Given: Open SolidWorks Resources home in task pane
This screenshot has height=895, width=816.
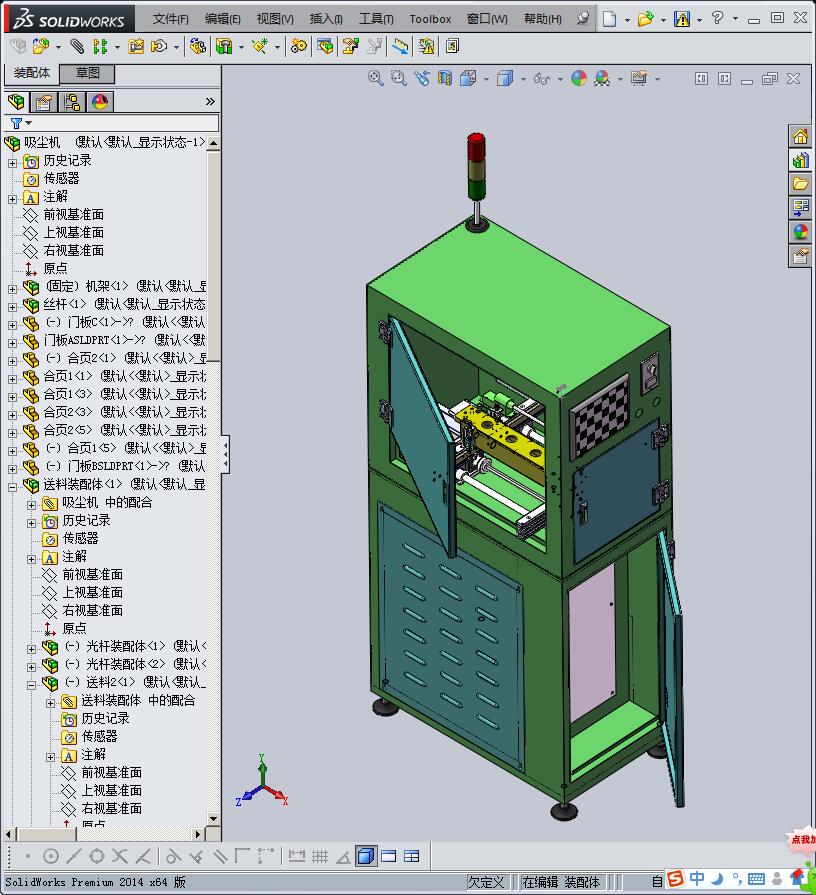Looking at the screenshot, I should [x=800, y=136].
